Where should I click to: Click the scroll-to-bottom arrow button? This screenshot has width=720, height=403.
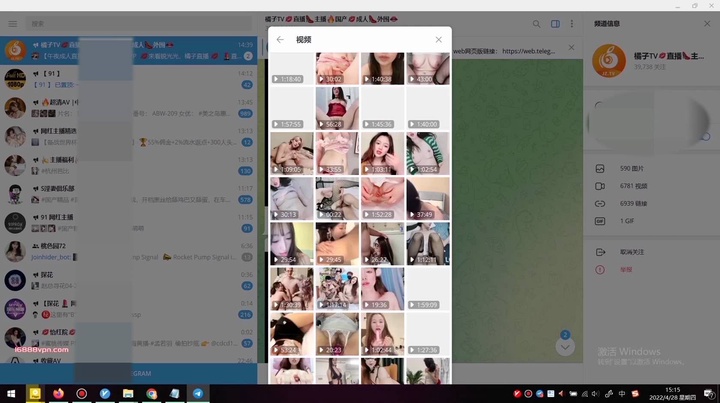click(565, 347)
